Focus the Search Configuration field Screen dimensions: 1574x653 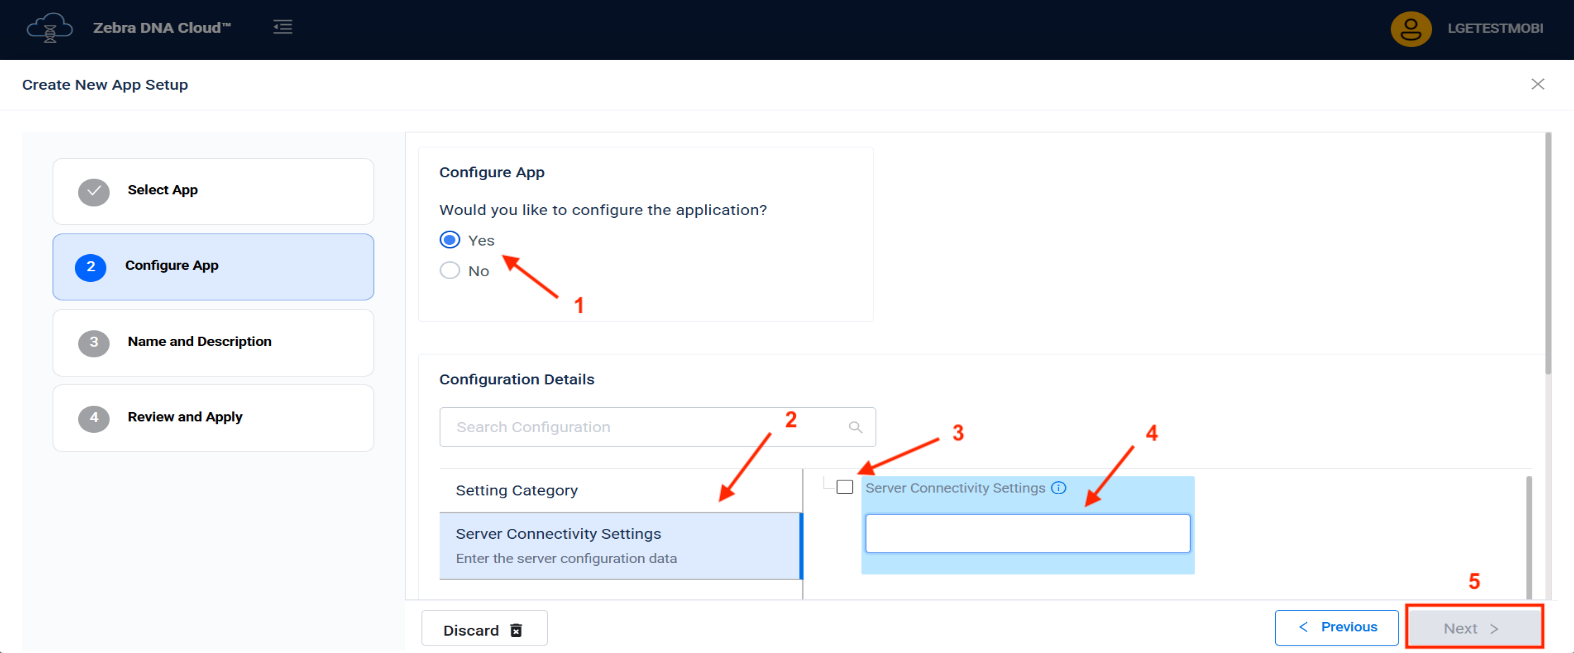pos(640,427)
